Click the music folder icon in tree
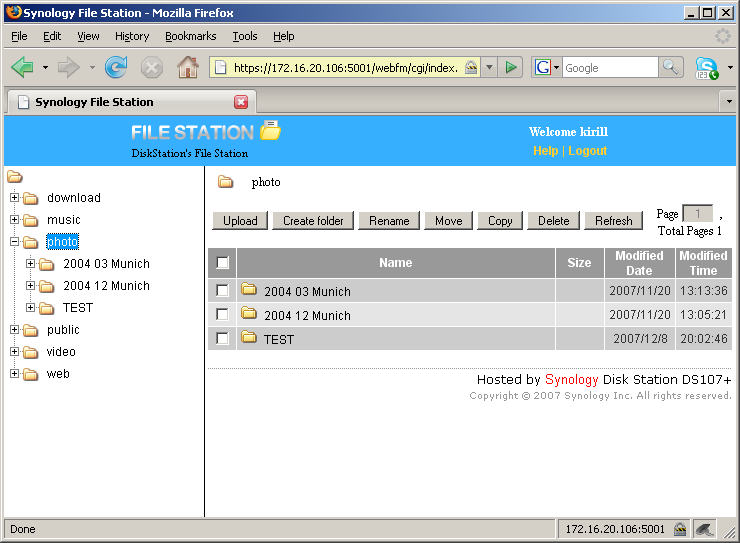 point(31,220)
